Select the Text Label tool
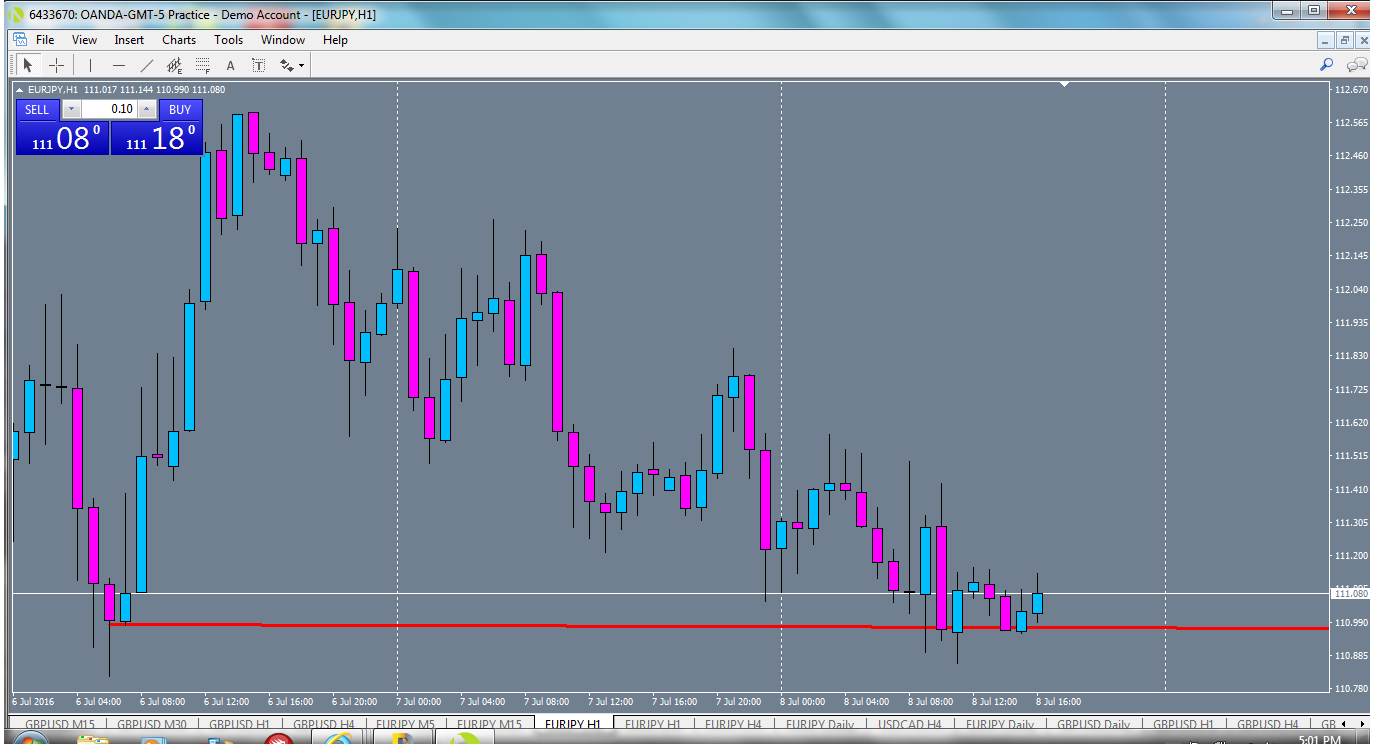The image size is (1382, 744). (x=257, y=64)
